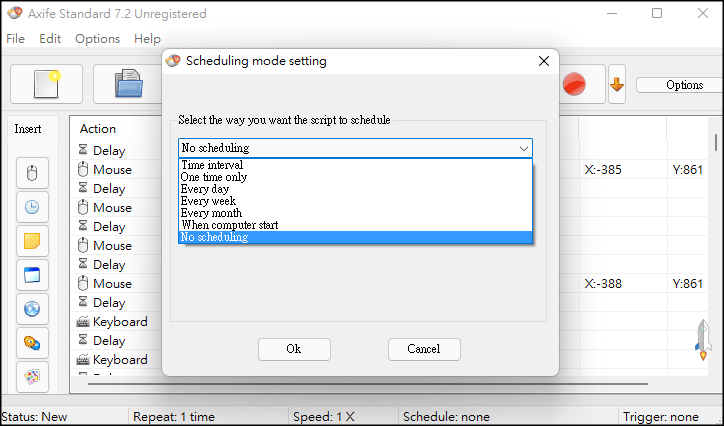The width and height of the screenshot is (724, 426).
Task: Click the globe web insert icon
Action: point(32,309)
